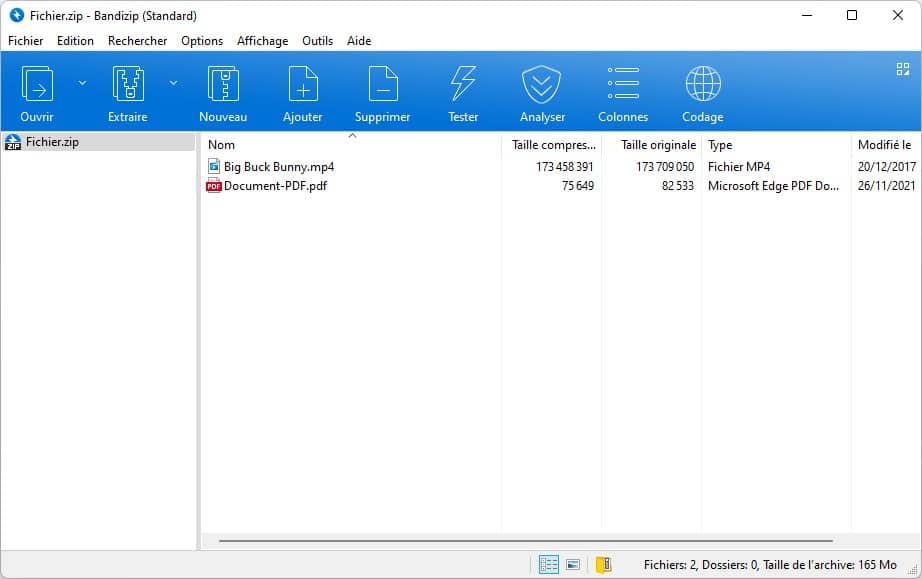Viewport: 922px width, 579px height.
Task: Select Fichier.zip in the tree panel
Action: tap(98, 142)
